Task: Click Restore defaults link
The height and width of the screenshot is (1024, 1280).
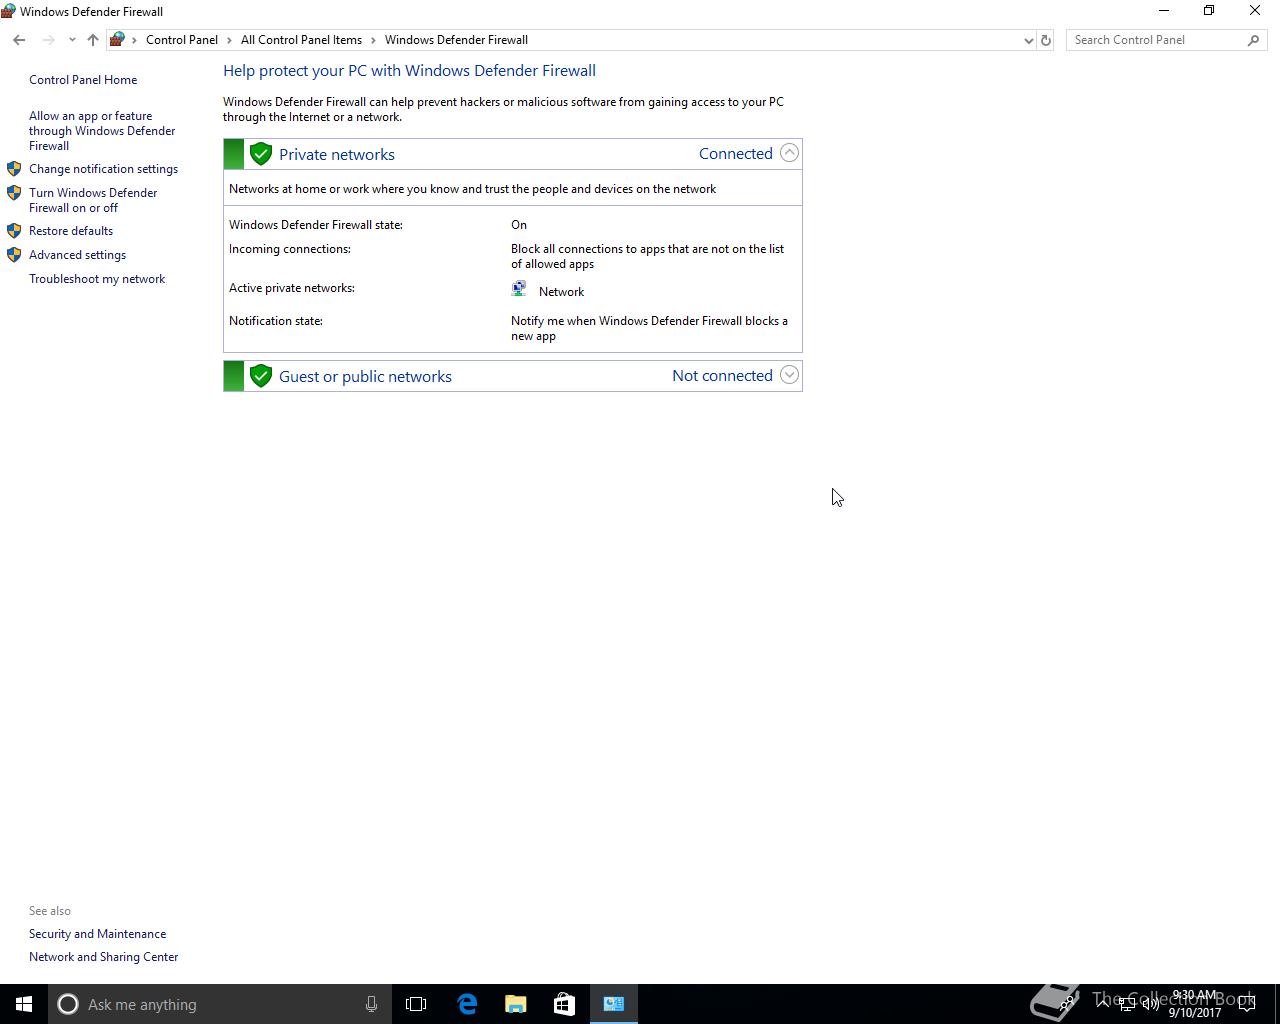Action: coord(71,231)
